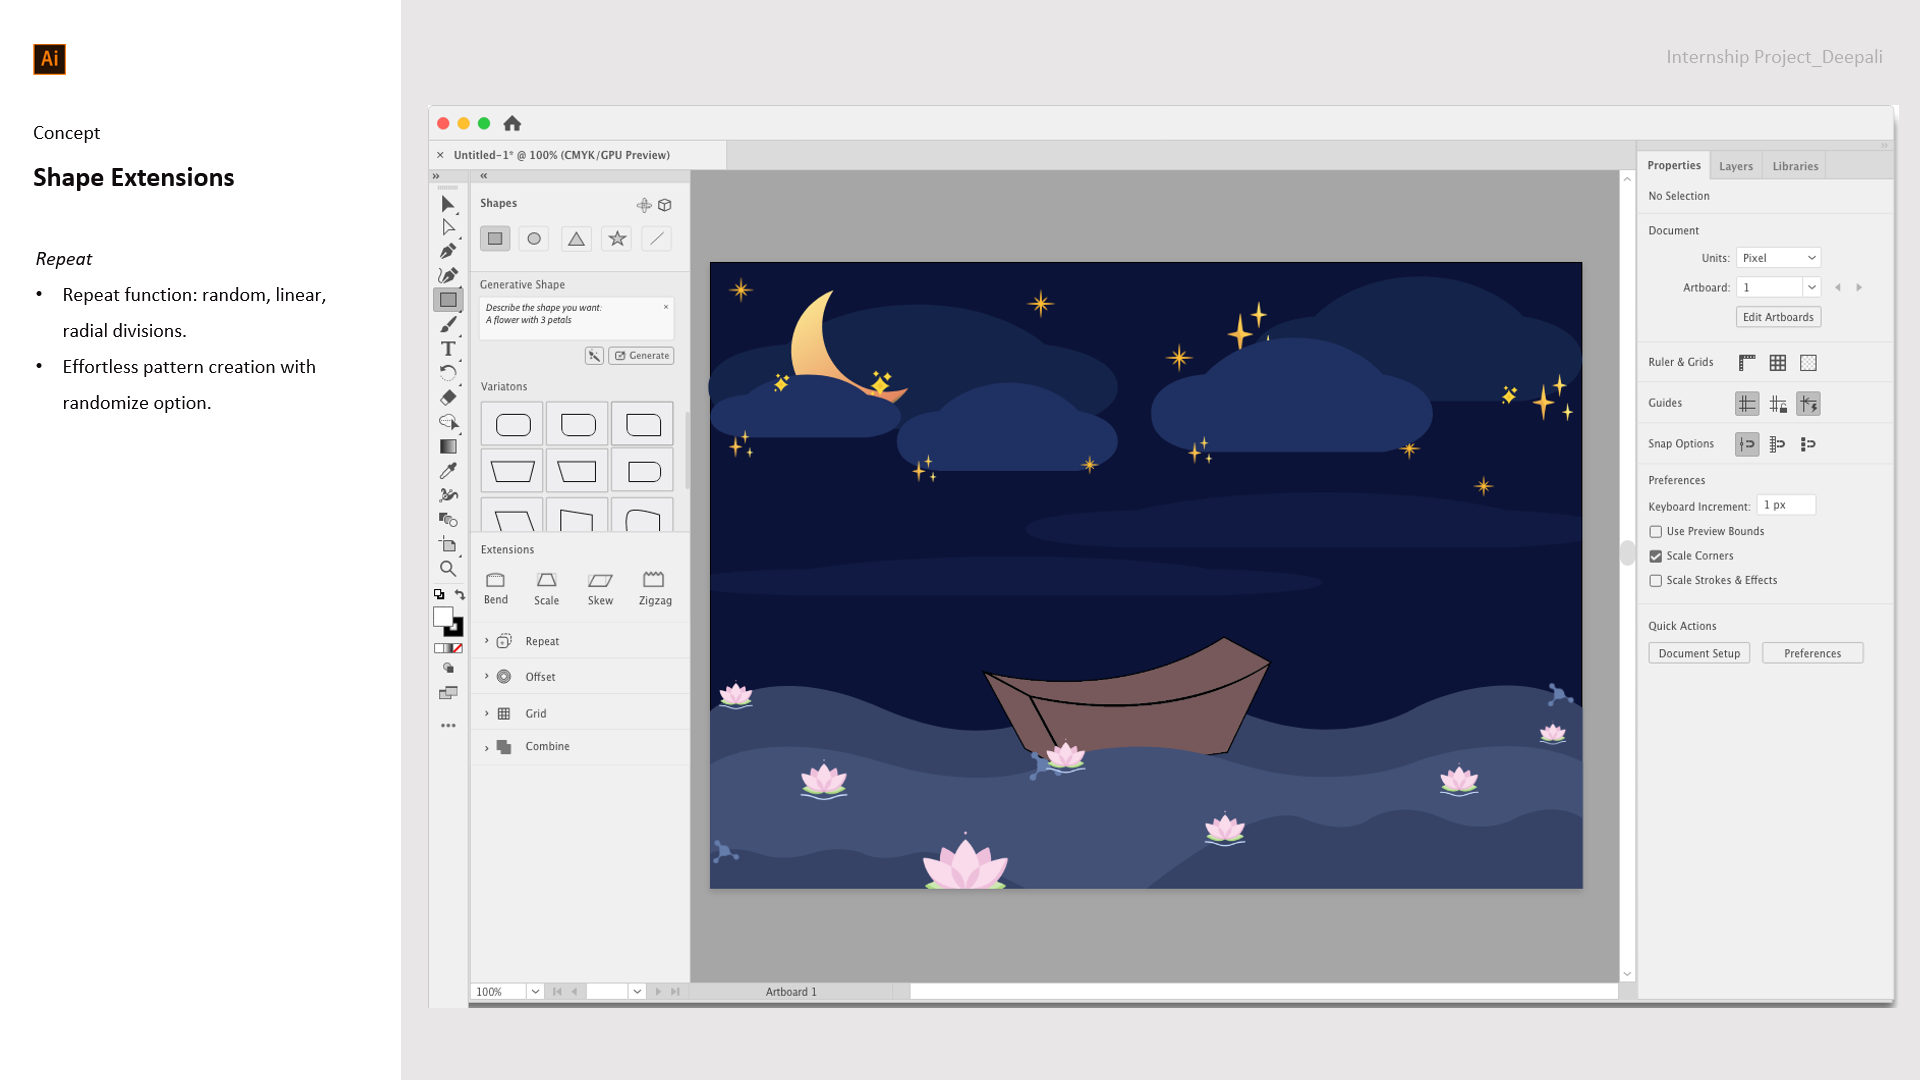
Task: Select the Zoom tool magnifier
Action: (448, 569)
